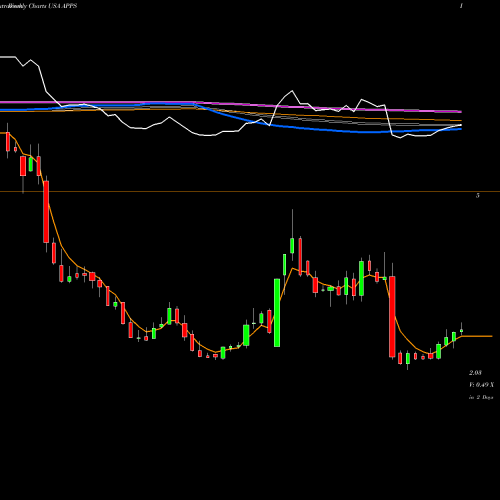Click the last small green candle on chart
500x500 pixels.
(x=462, y=331)
